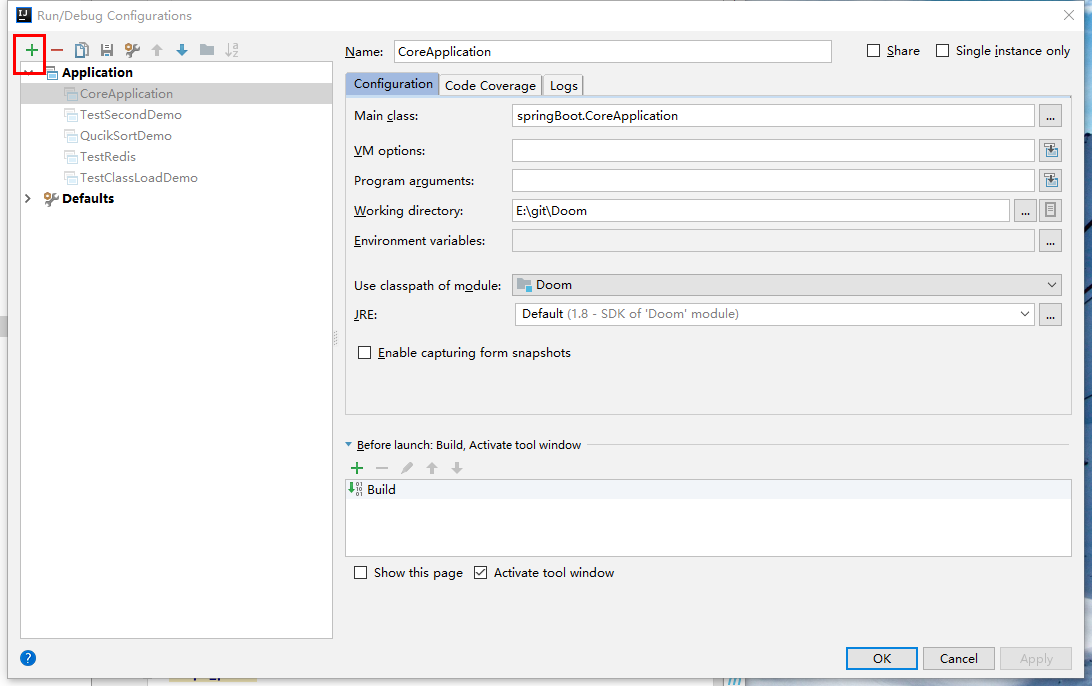1092x686 pixels.
Task: Move the configuration up with the gray arrow
Action: (x=157, y=50)
